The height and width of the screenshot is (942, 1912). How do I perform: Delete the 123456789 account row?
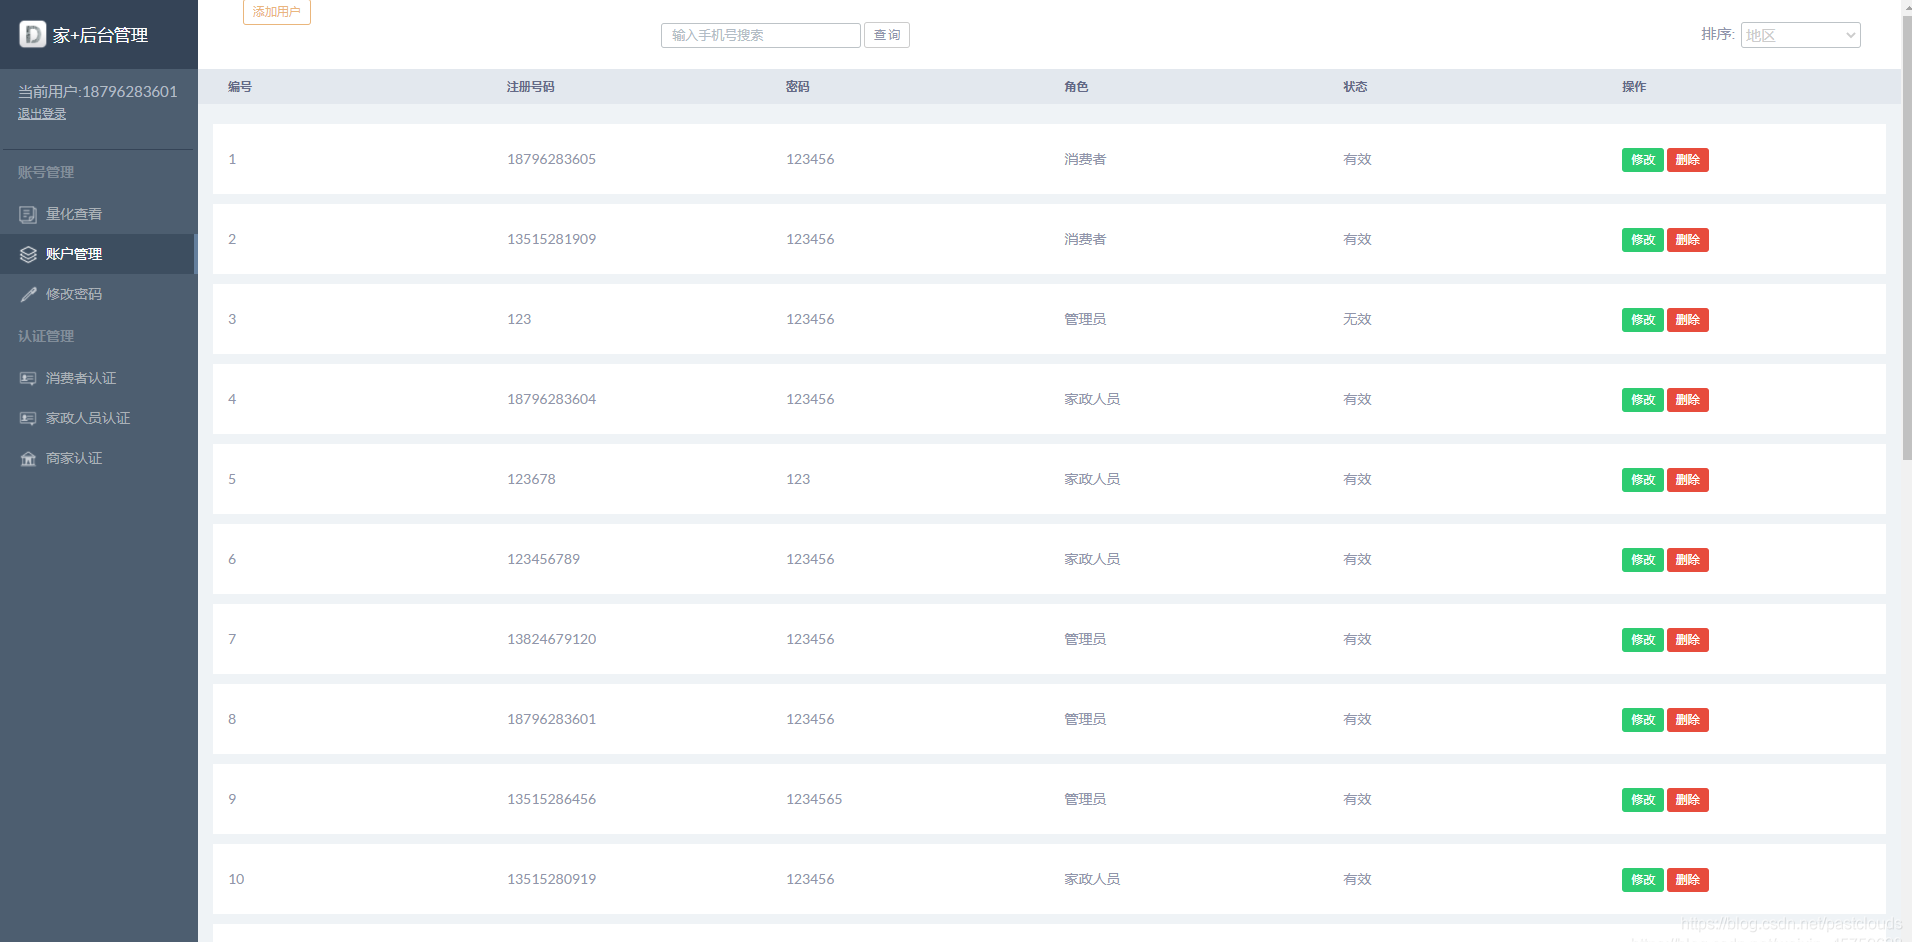1688,560
